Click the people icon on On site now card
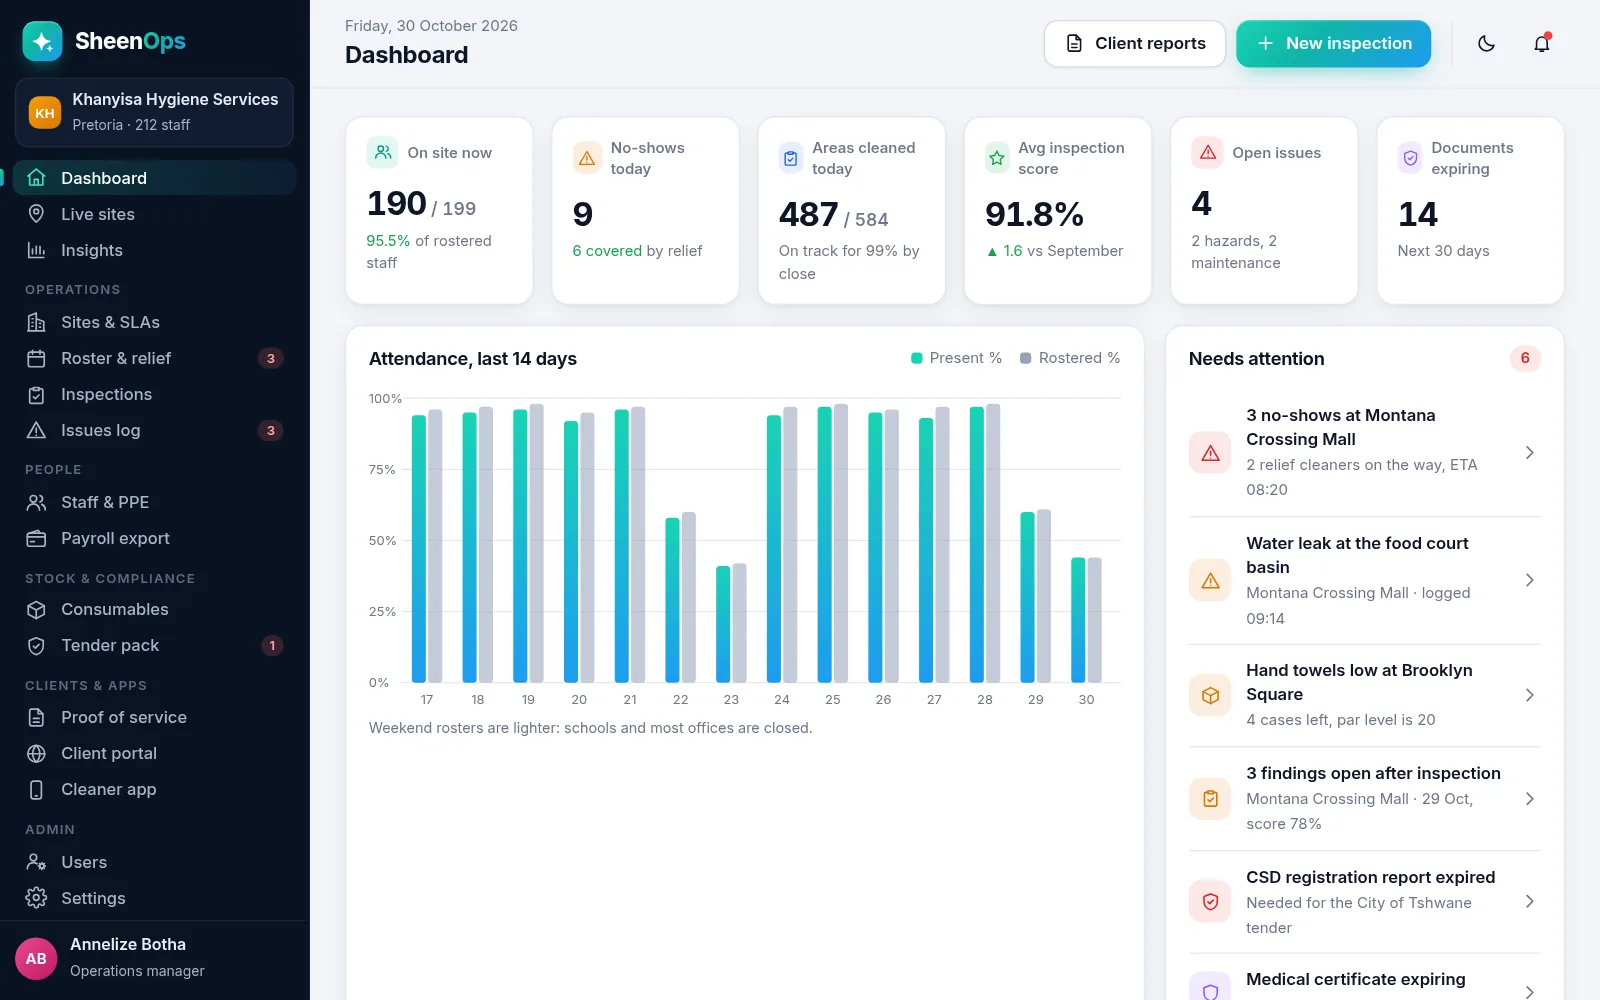Viewport: 1600px width, 1000px height. click(x=382, y=152)
